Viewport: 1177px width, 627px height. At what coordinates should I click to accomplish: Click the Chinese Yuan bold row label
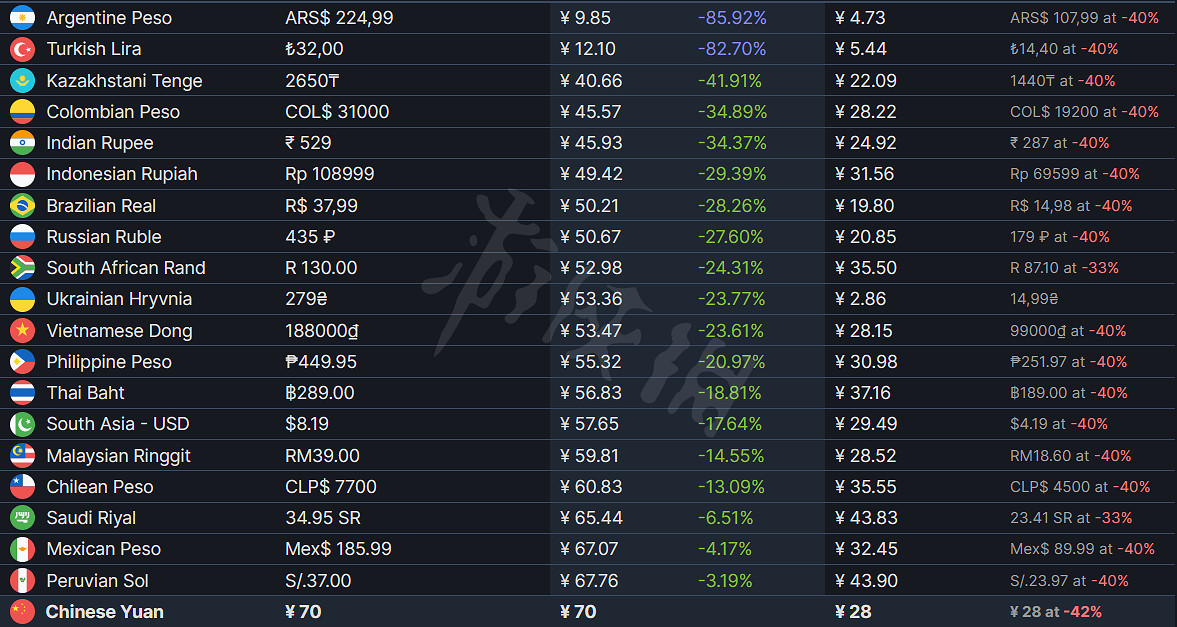point(105,612)
